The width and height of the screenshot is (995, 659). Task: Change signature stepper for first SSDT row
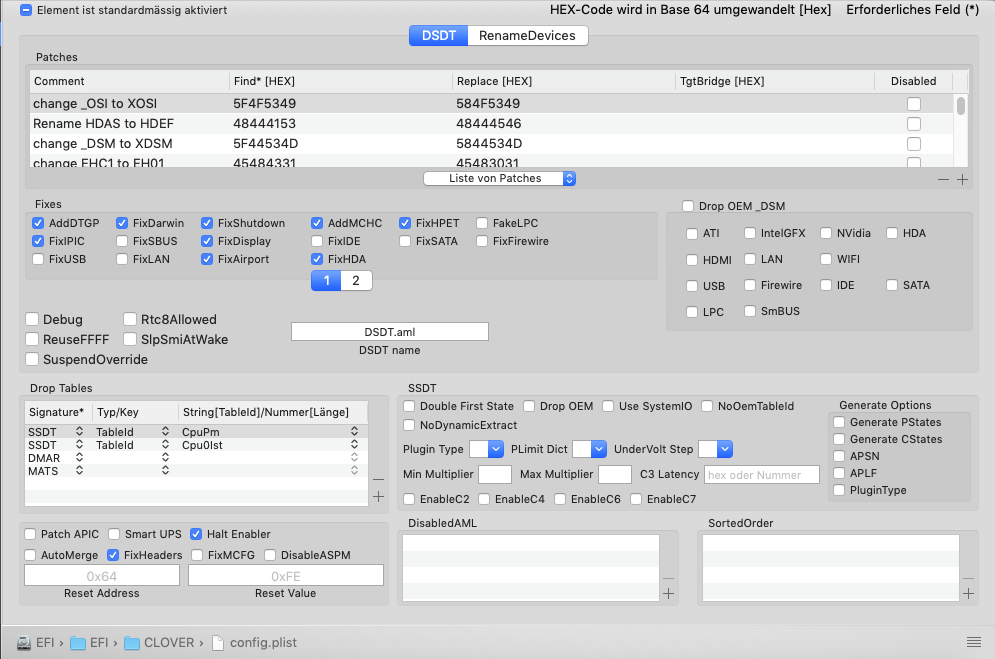pyautogui.click(x=79, y=431)
